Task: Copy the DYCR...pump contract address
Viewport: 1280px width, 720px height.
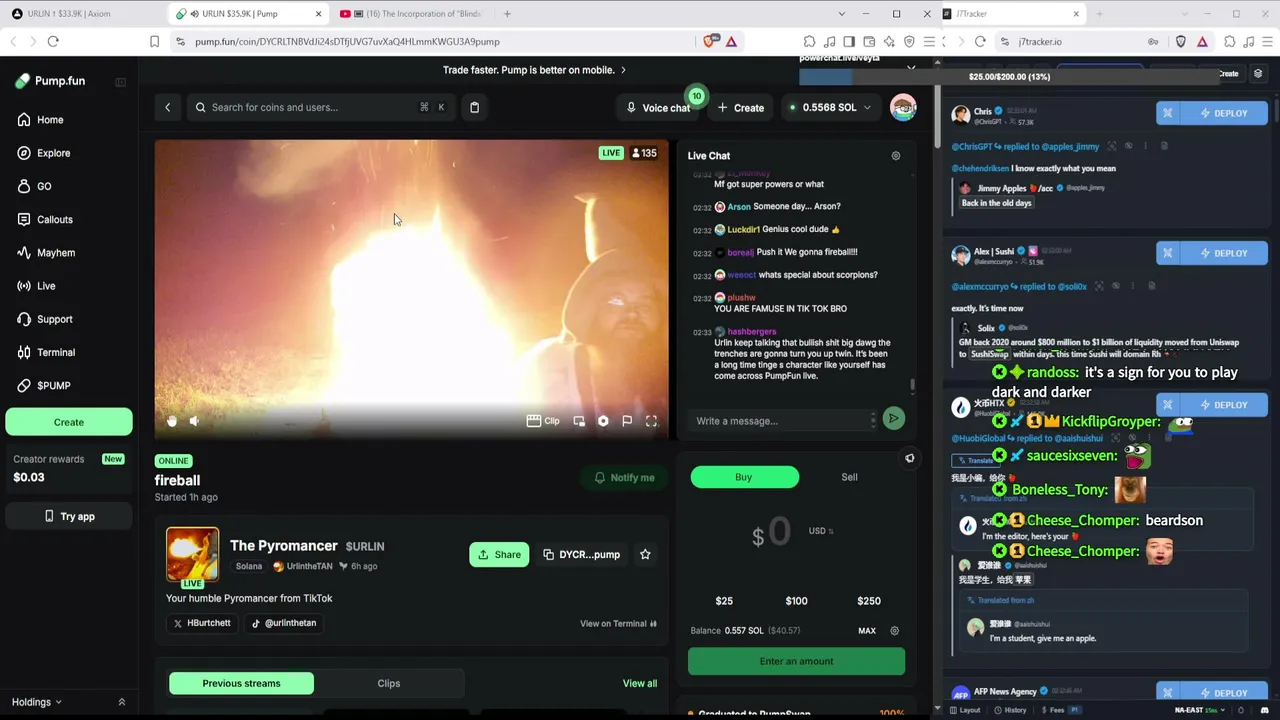Action: click(581, 554)
